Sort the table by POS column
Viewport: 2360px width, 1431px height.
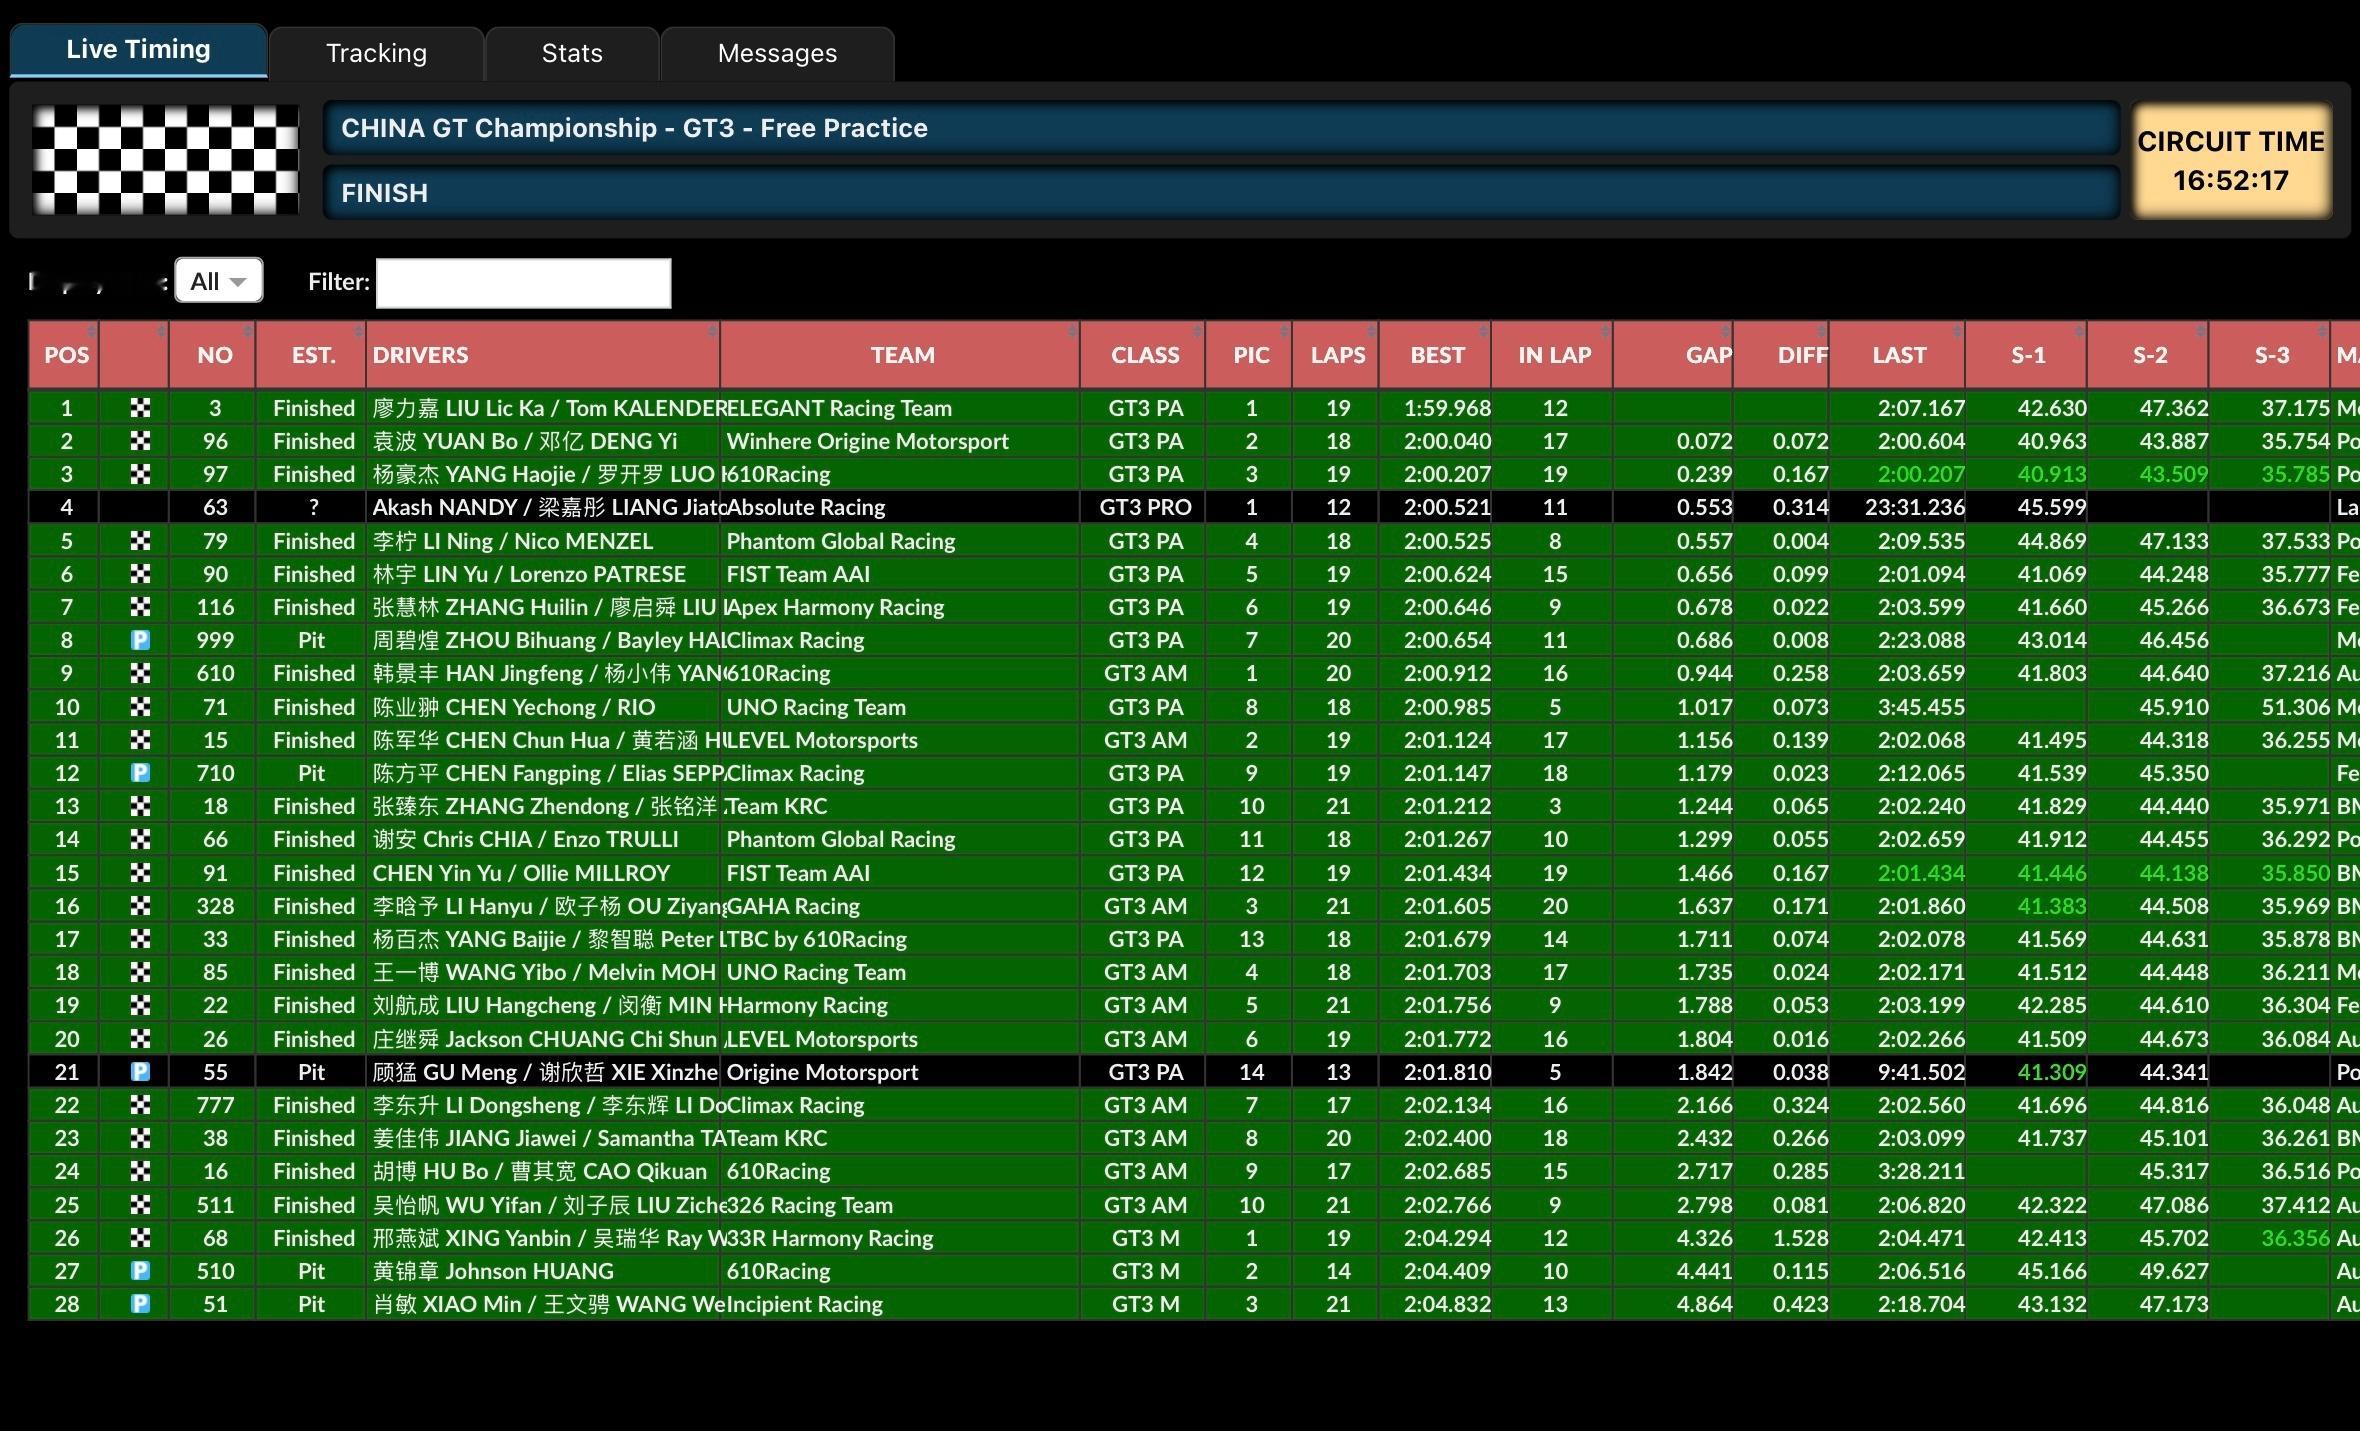click(x=66, y=355)
